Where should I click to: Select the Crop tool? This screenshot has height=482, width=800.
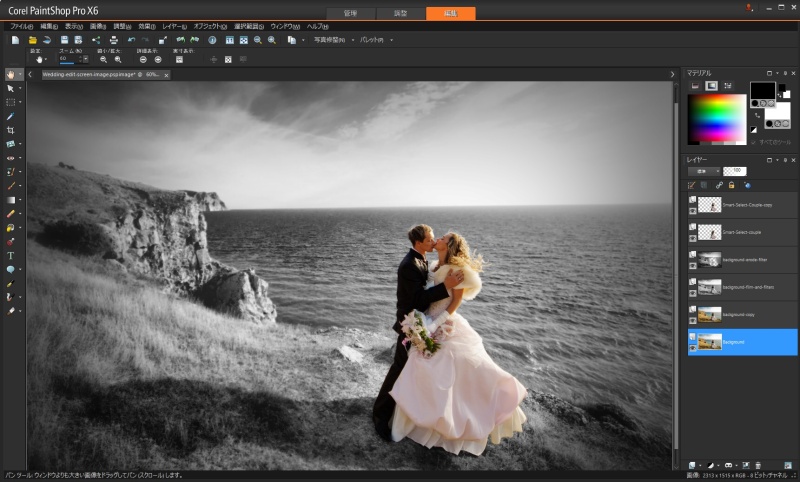[10, 130]
